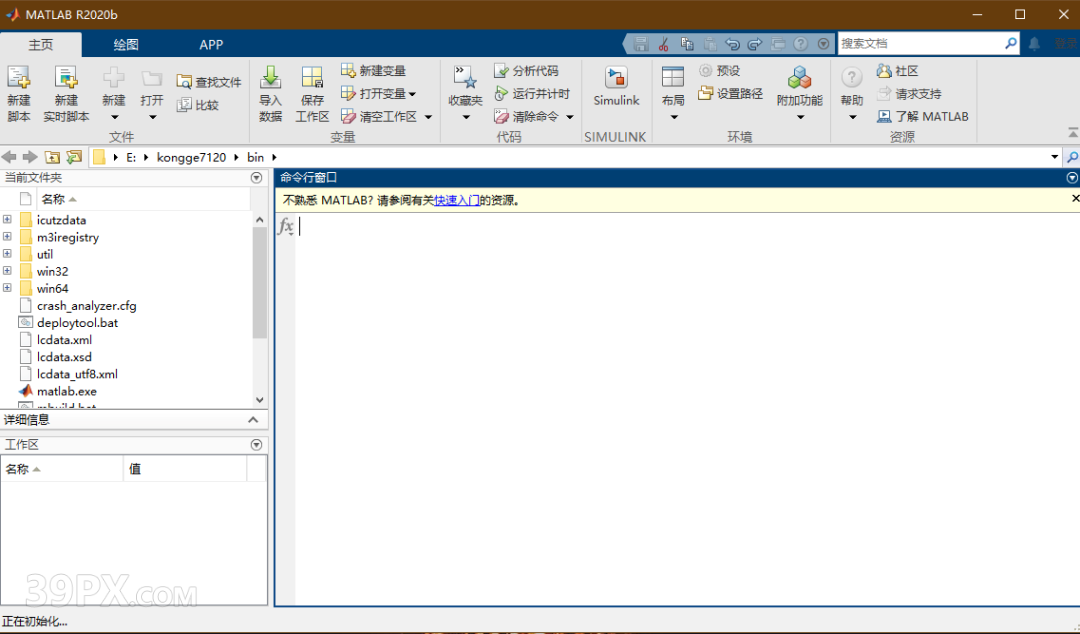Viewport: 1080px width, 634px height.
Task: Click the 快速入门 (Getting Started) link
Action: tap(457, 201)
